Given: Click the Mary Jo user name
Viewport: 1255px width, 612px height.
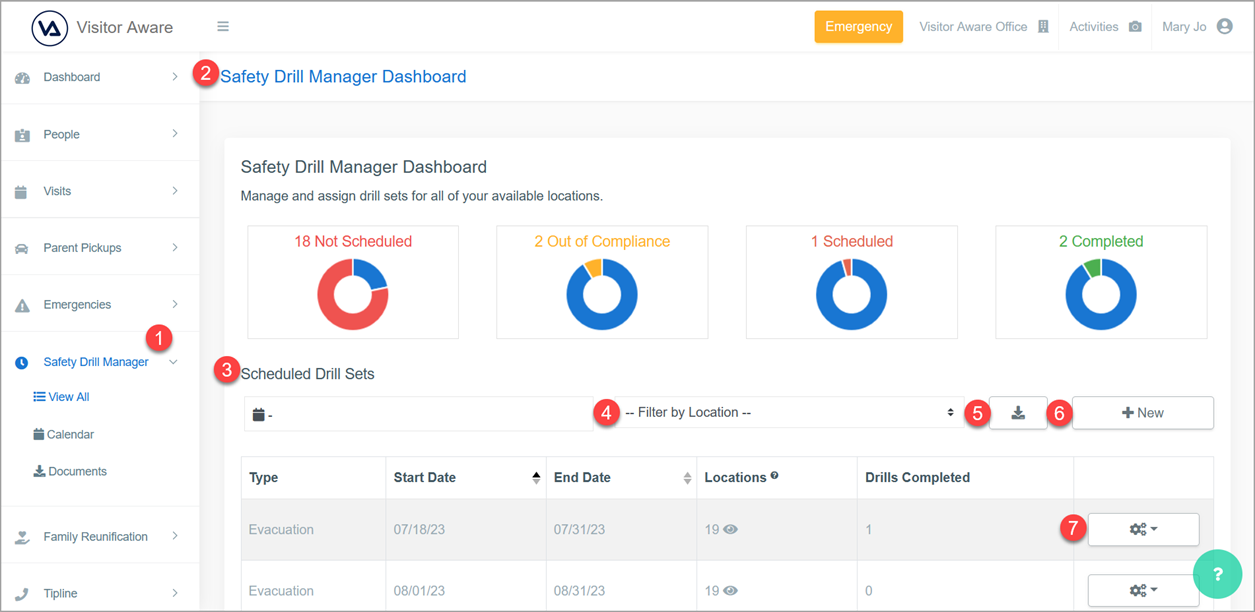Looking at the screenshot, I should click(x=1184, y=27).
